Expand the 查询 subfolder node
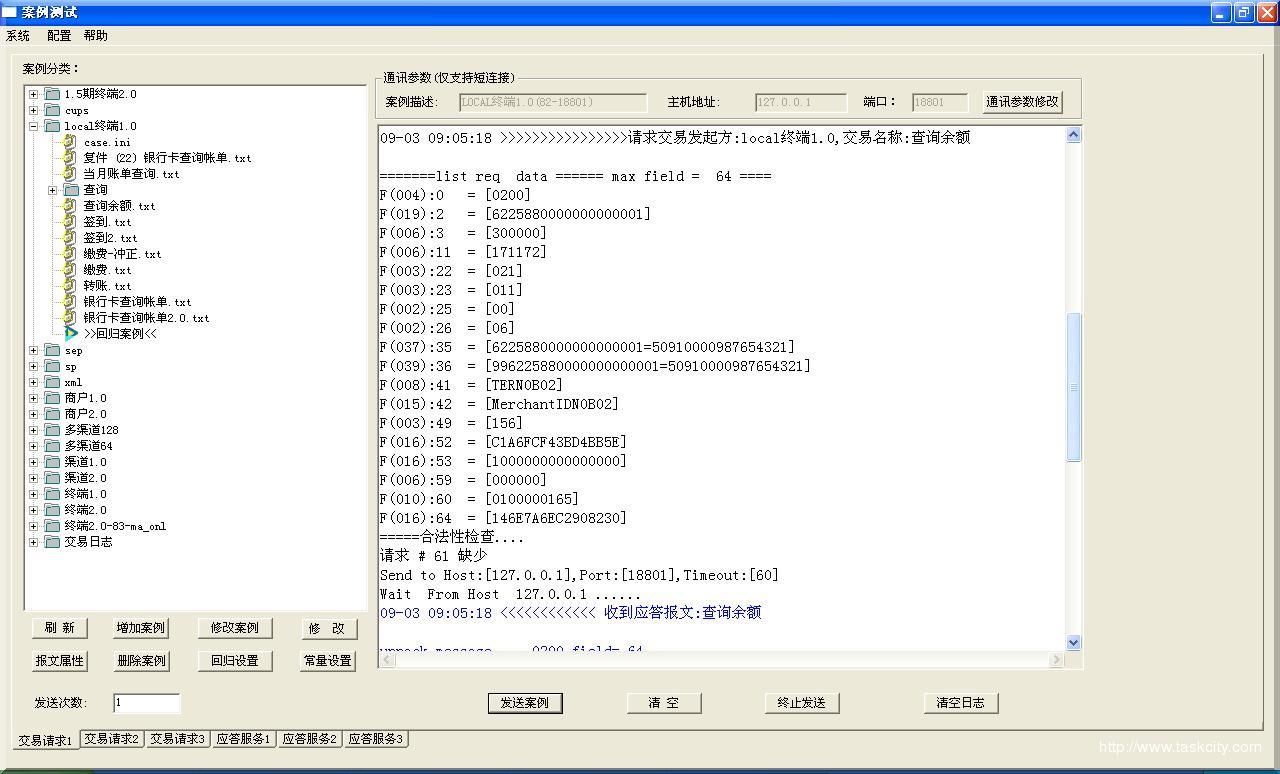This screenshot has height=774, width=1280. 53,190
